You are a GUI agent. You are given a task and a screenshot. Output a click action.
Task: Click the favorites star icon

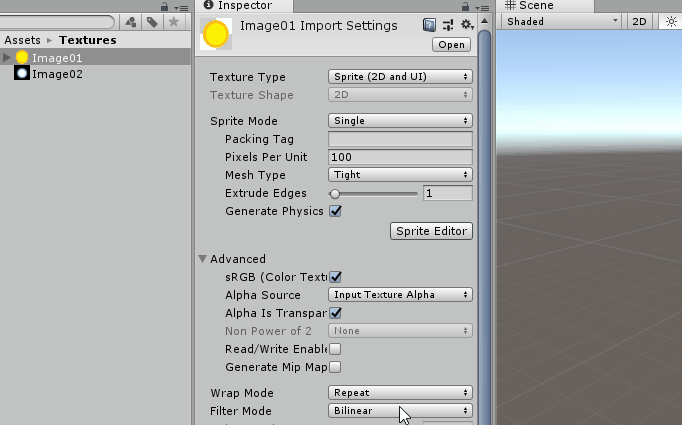pyautogui.click(x=174, y=22)
